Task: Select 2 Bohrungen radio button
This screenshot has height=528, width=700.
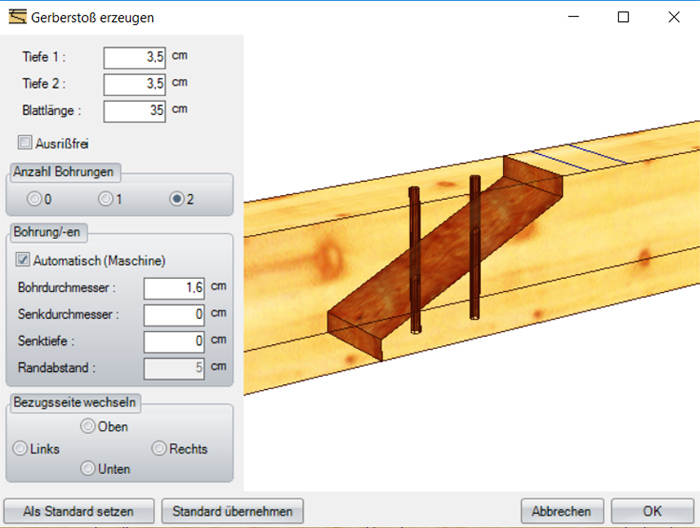Action: [x=177, y=199]
